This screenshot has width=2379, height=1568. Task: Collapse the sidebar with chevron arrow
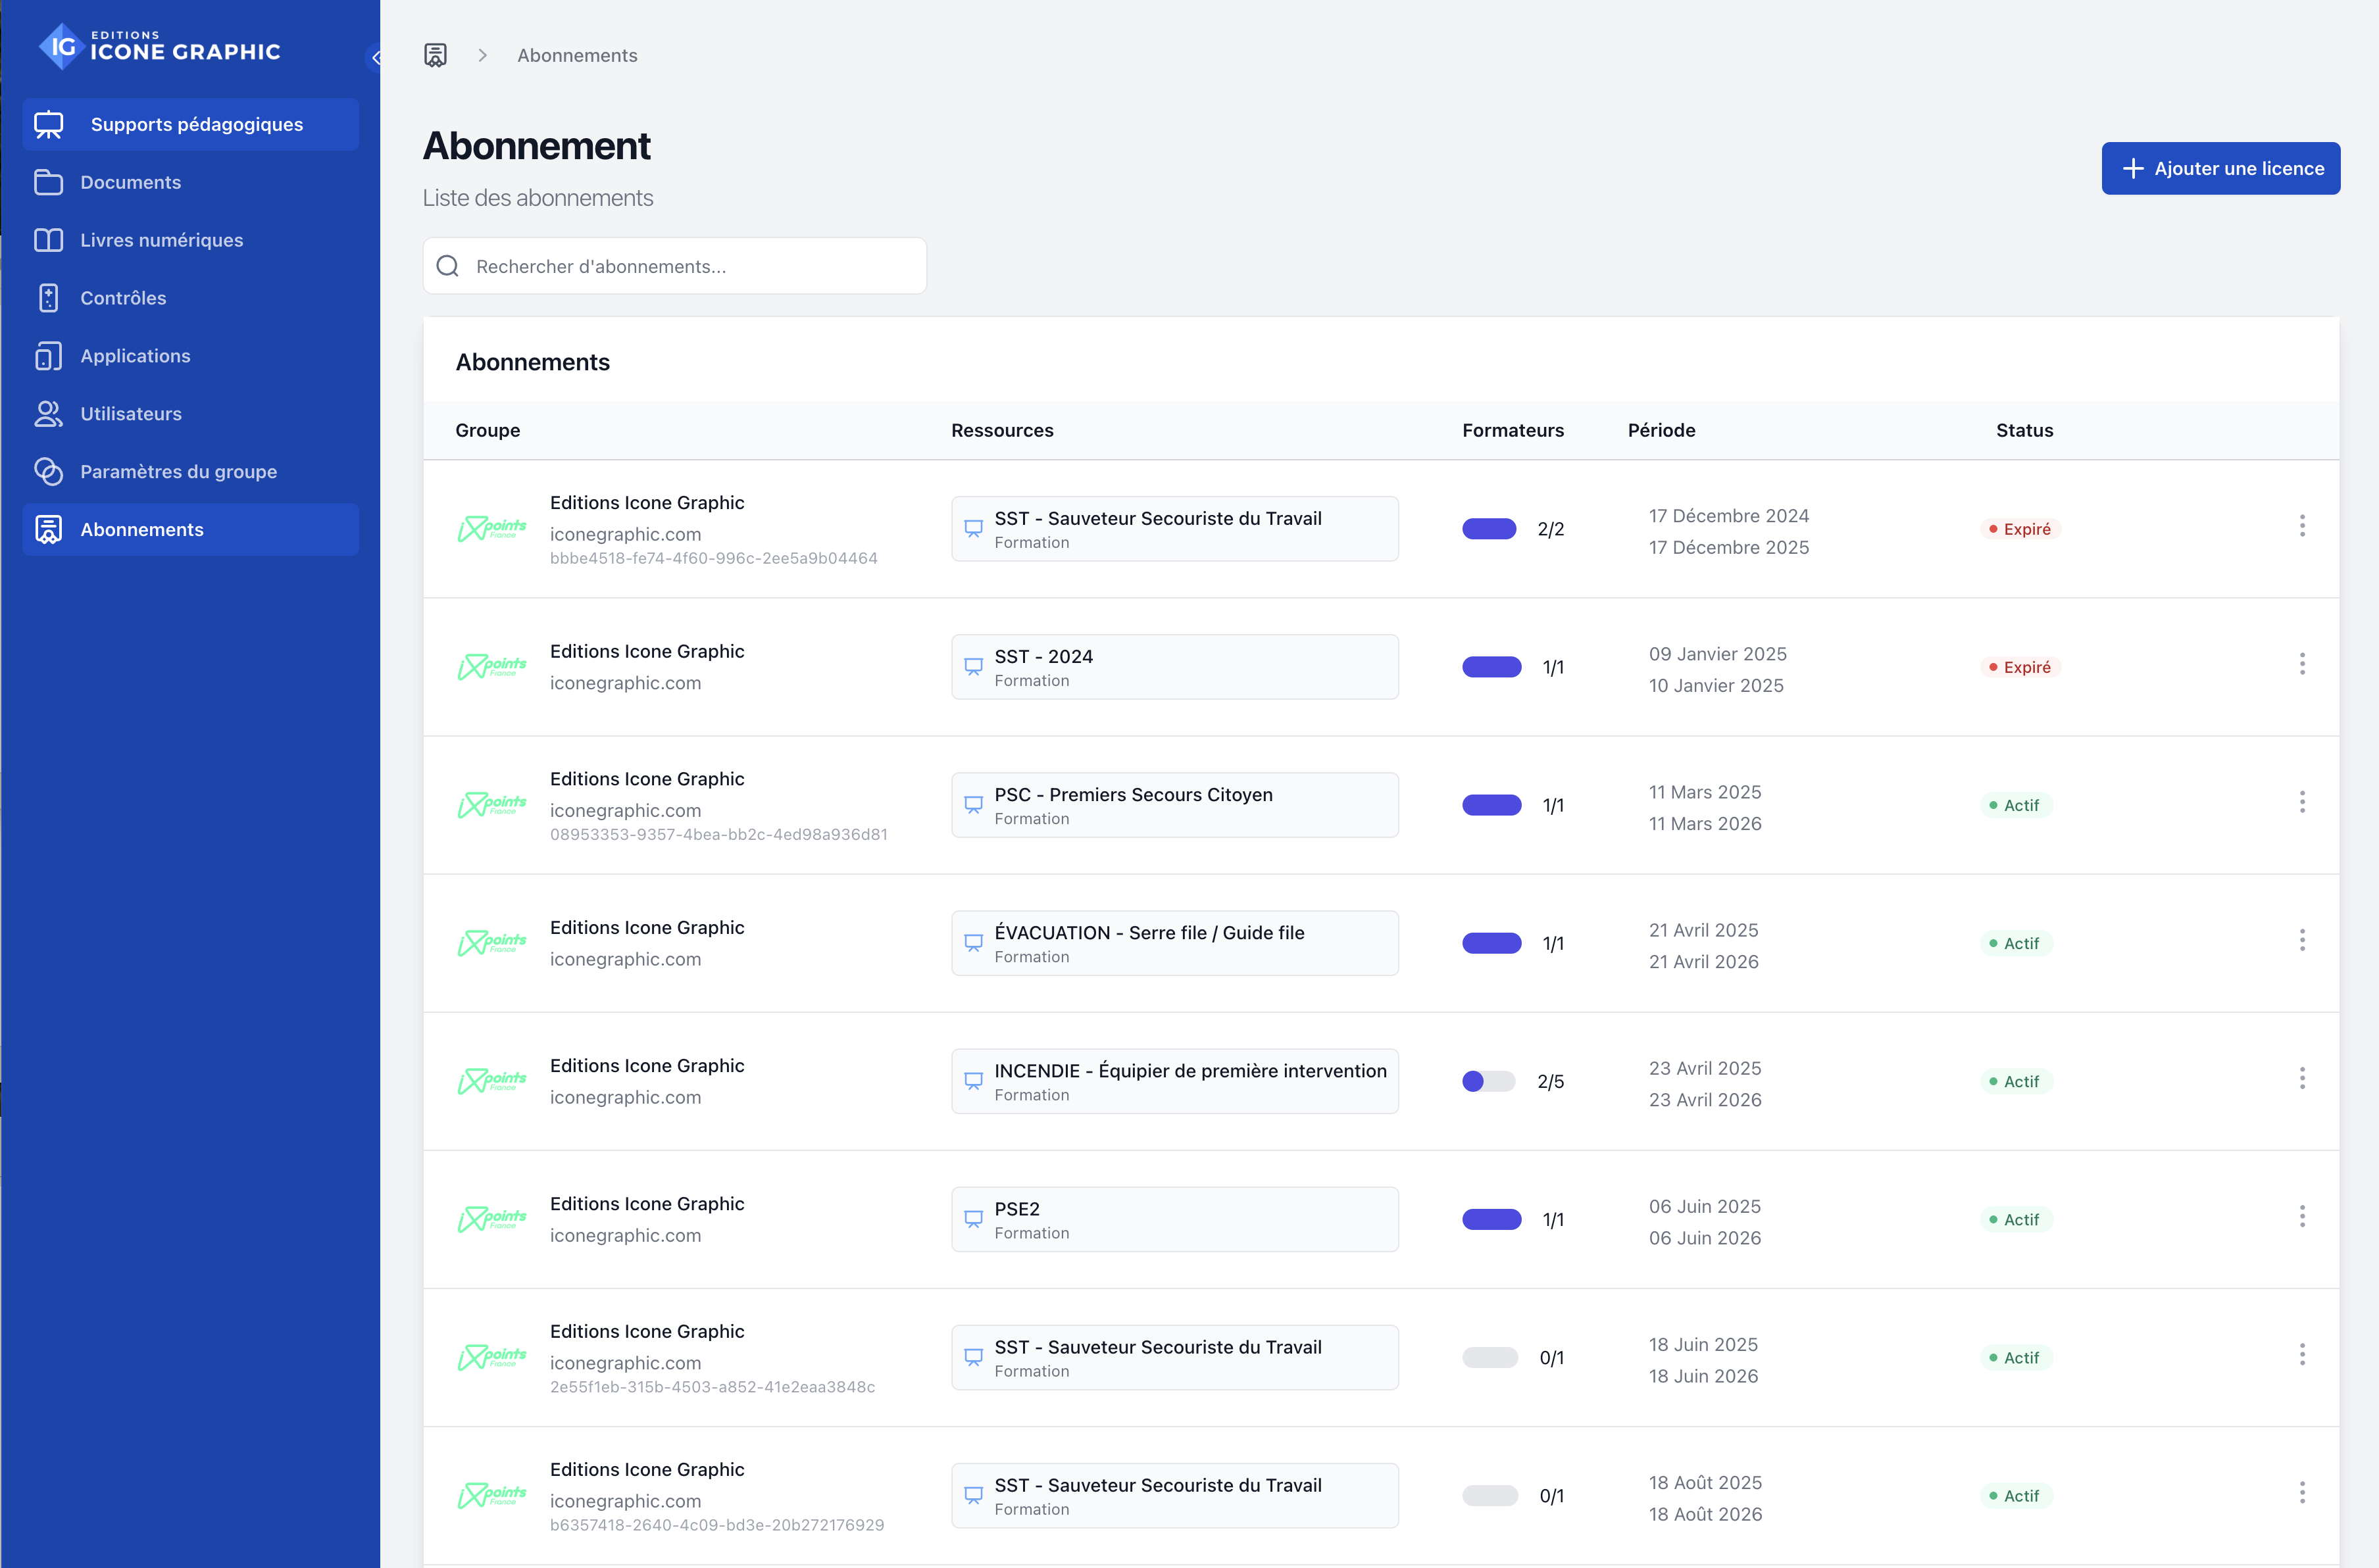[375, 58]
